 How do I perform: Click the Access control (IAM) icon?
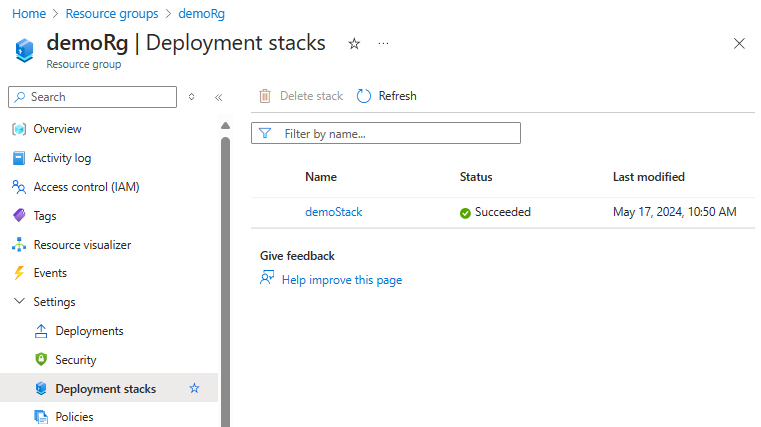18,187
